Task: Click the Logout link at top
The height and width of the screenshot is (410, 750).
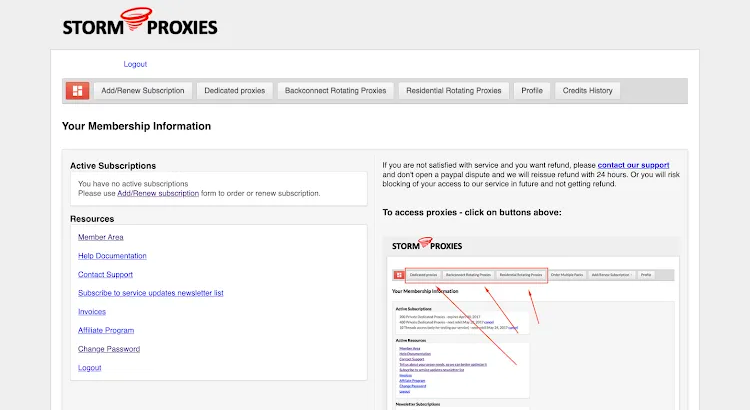Action: tap(135, 64)
